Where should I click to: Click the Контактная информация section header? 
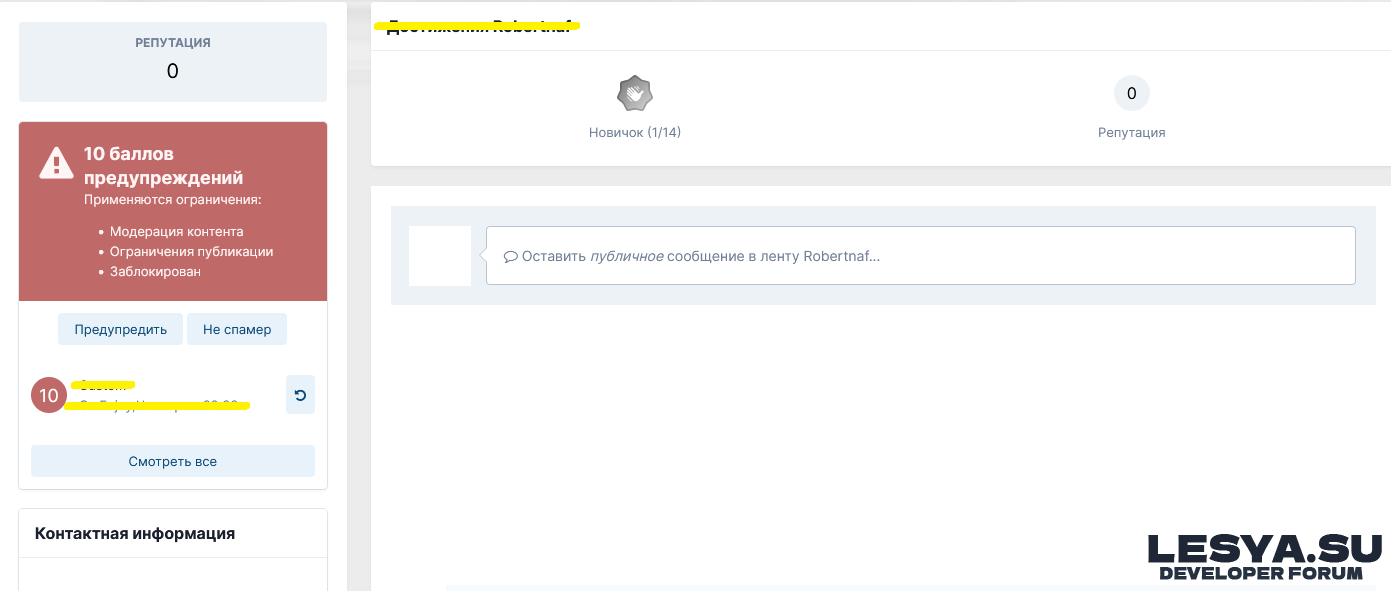point(135,533)
